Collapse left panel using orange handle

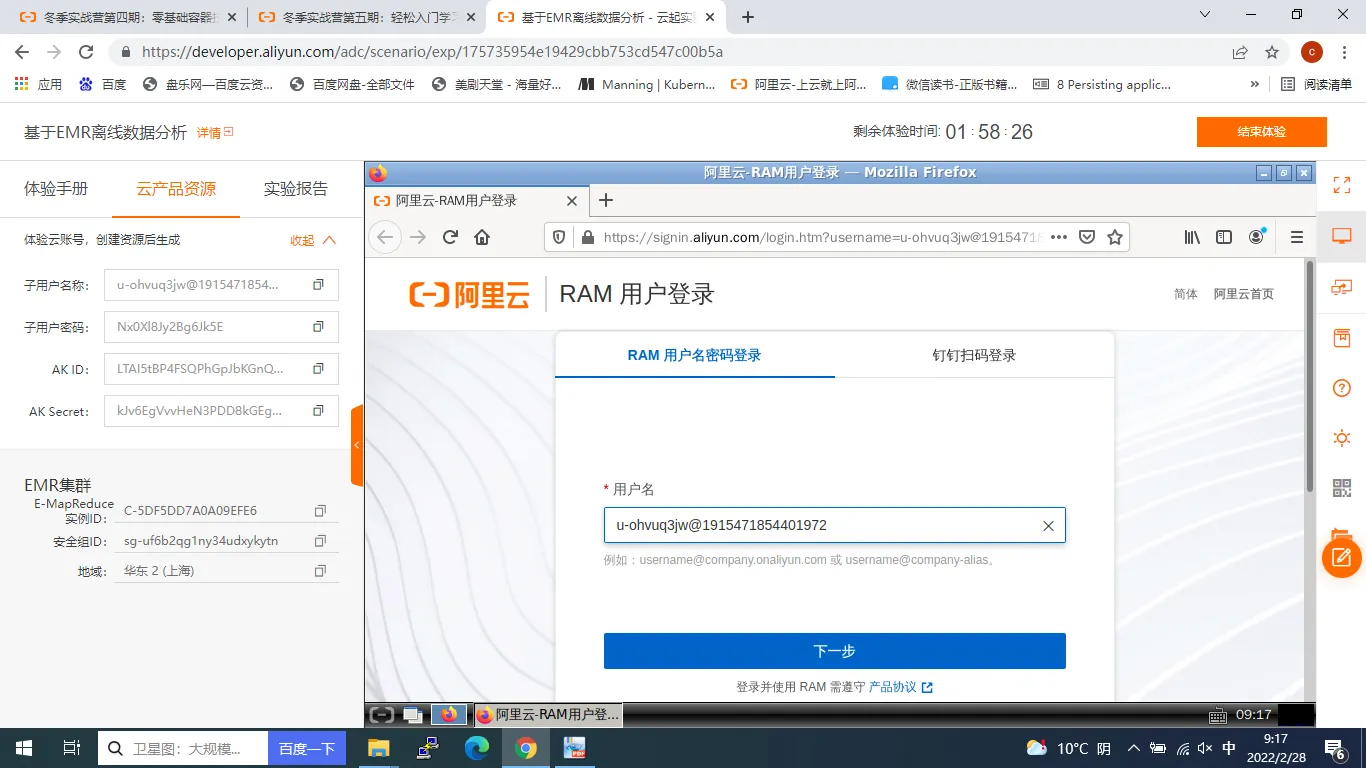pyautogui.click(x=357, y=445)
